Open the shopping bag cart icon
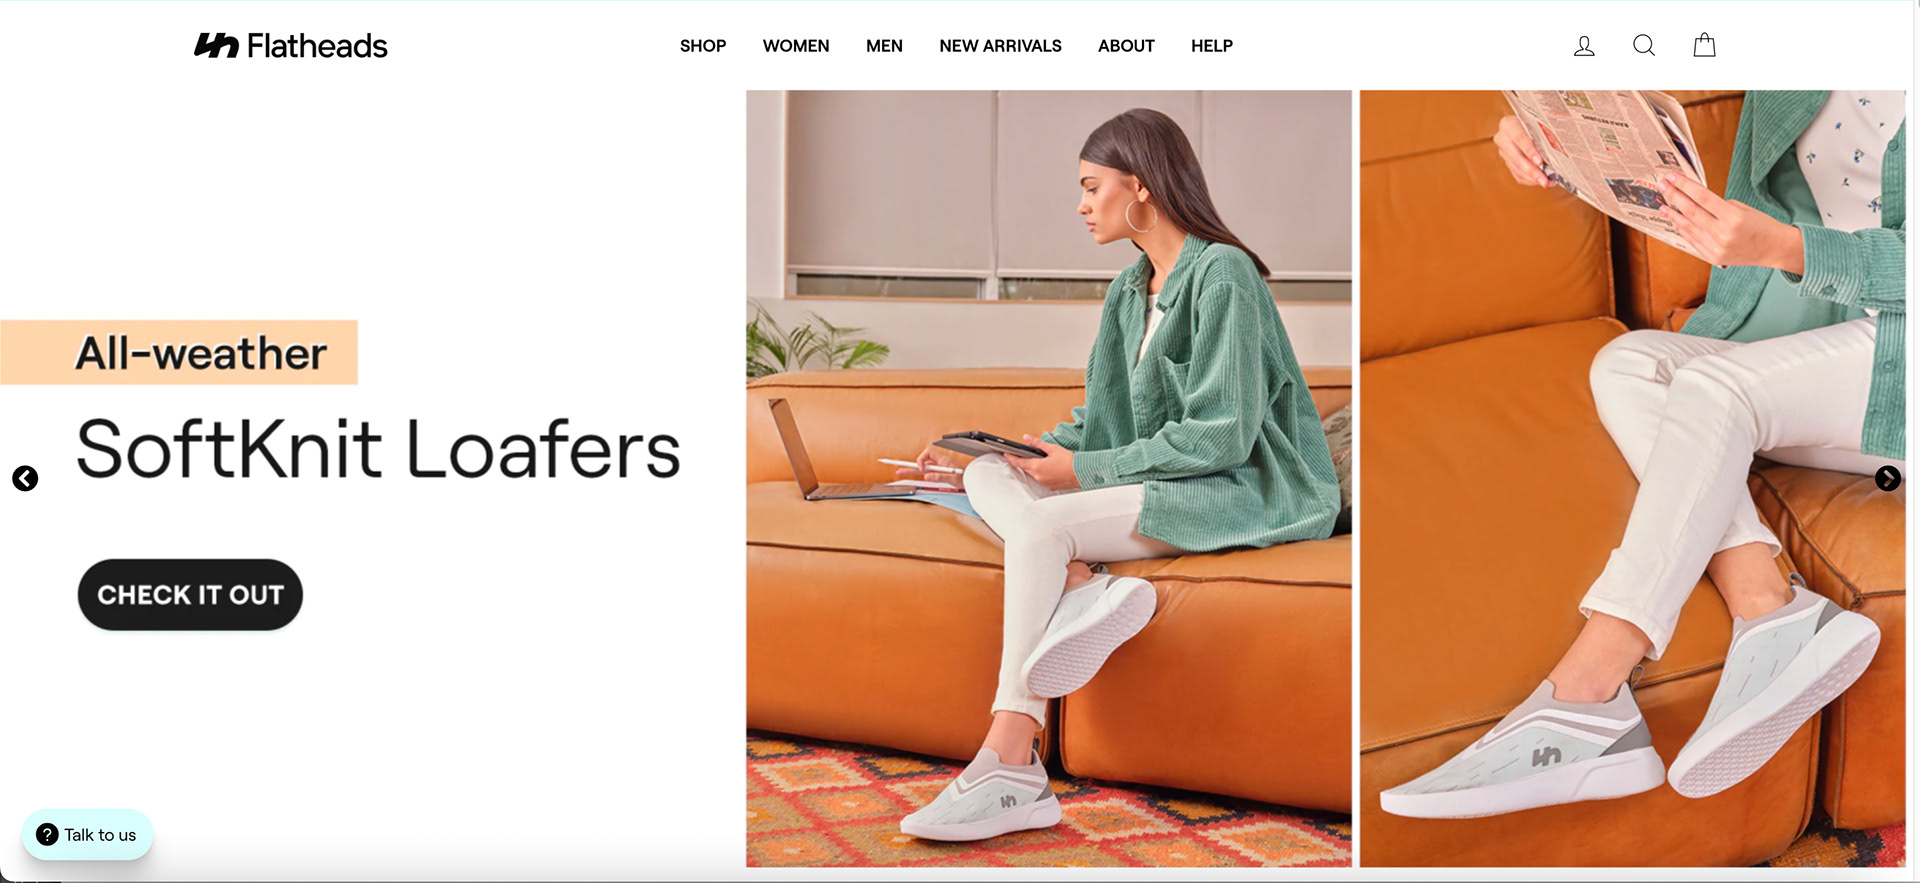Image resolution: width=1920 pixels, height=883 pixels. click(1705, 45)
